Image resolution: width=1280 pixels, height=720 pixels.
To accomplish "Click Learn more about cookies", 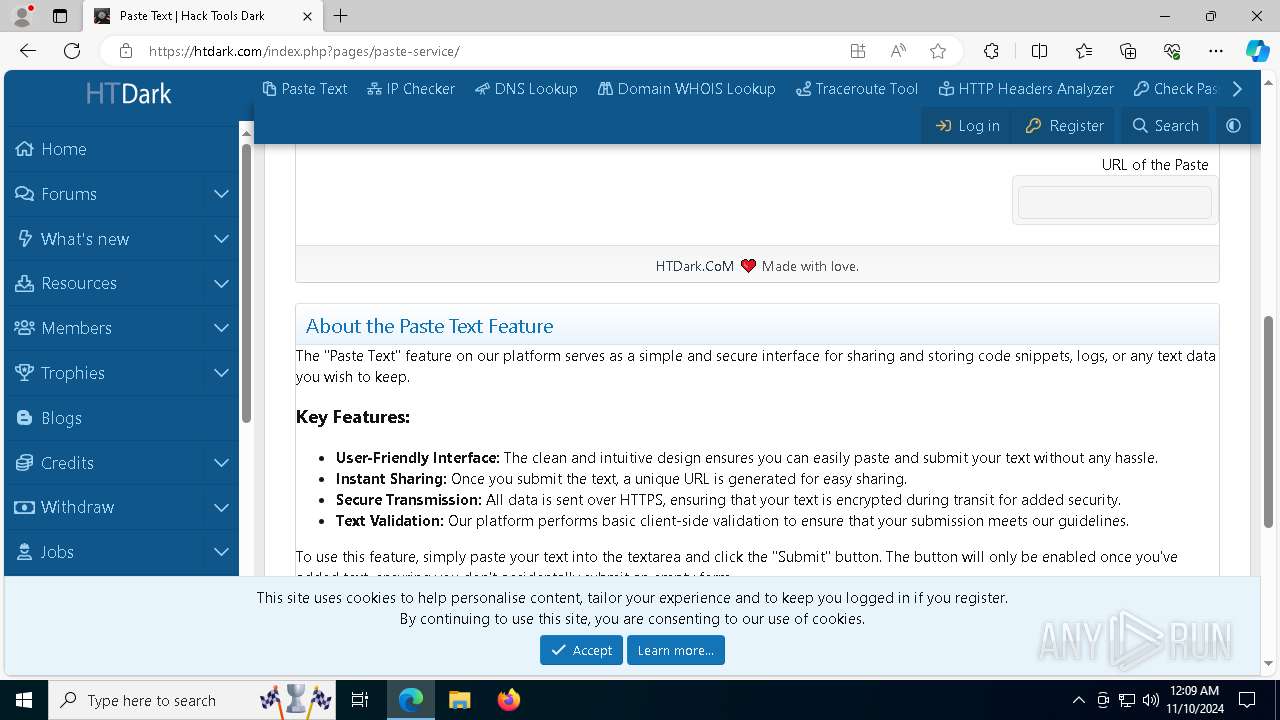I will tap(676, 650).
